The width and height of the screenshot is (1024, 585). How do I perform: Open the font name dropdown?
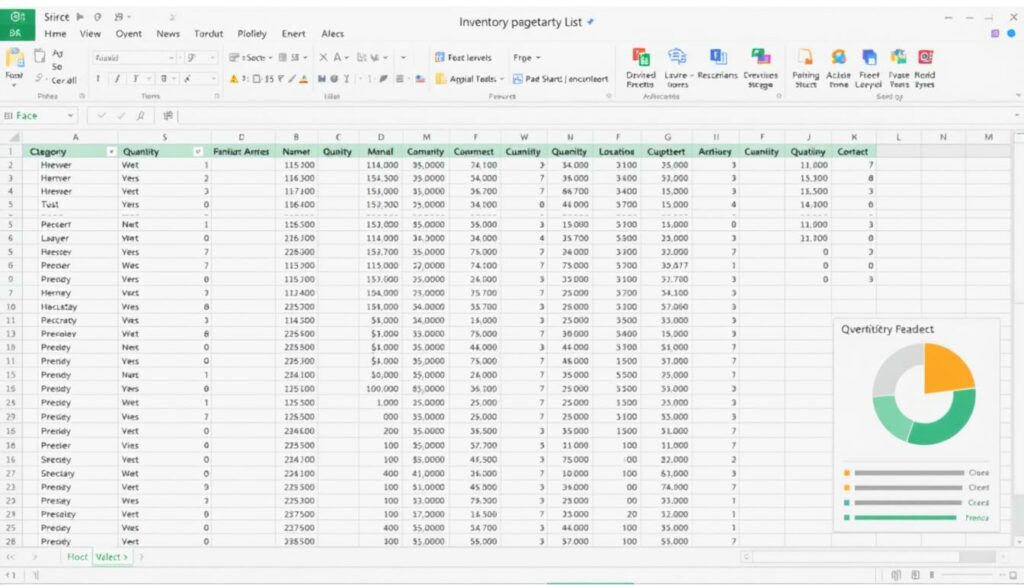[x=171, y=58]
